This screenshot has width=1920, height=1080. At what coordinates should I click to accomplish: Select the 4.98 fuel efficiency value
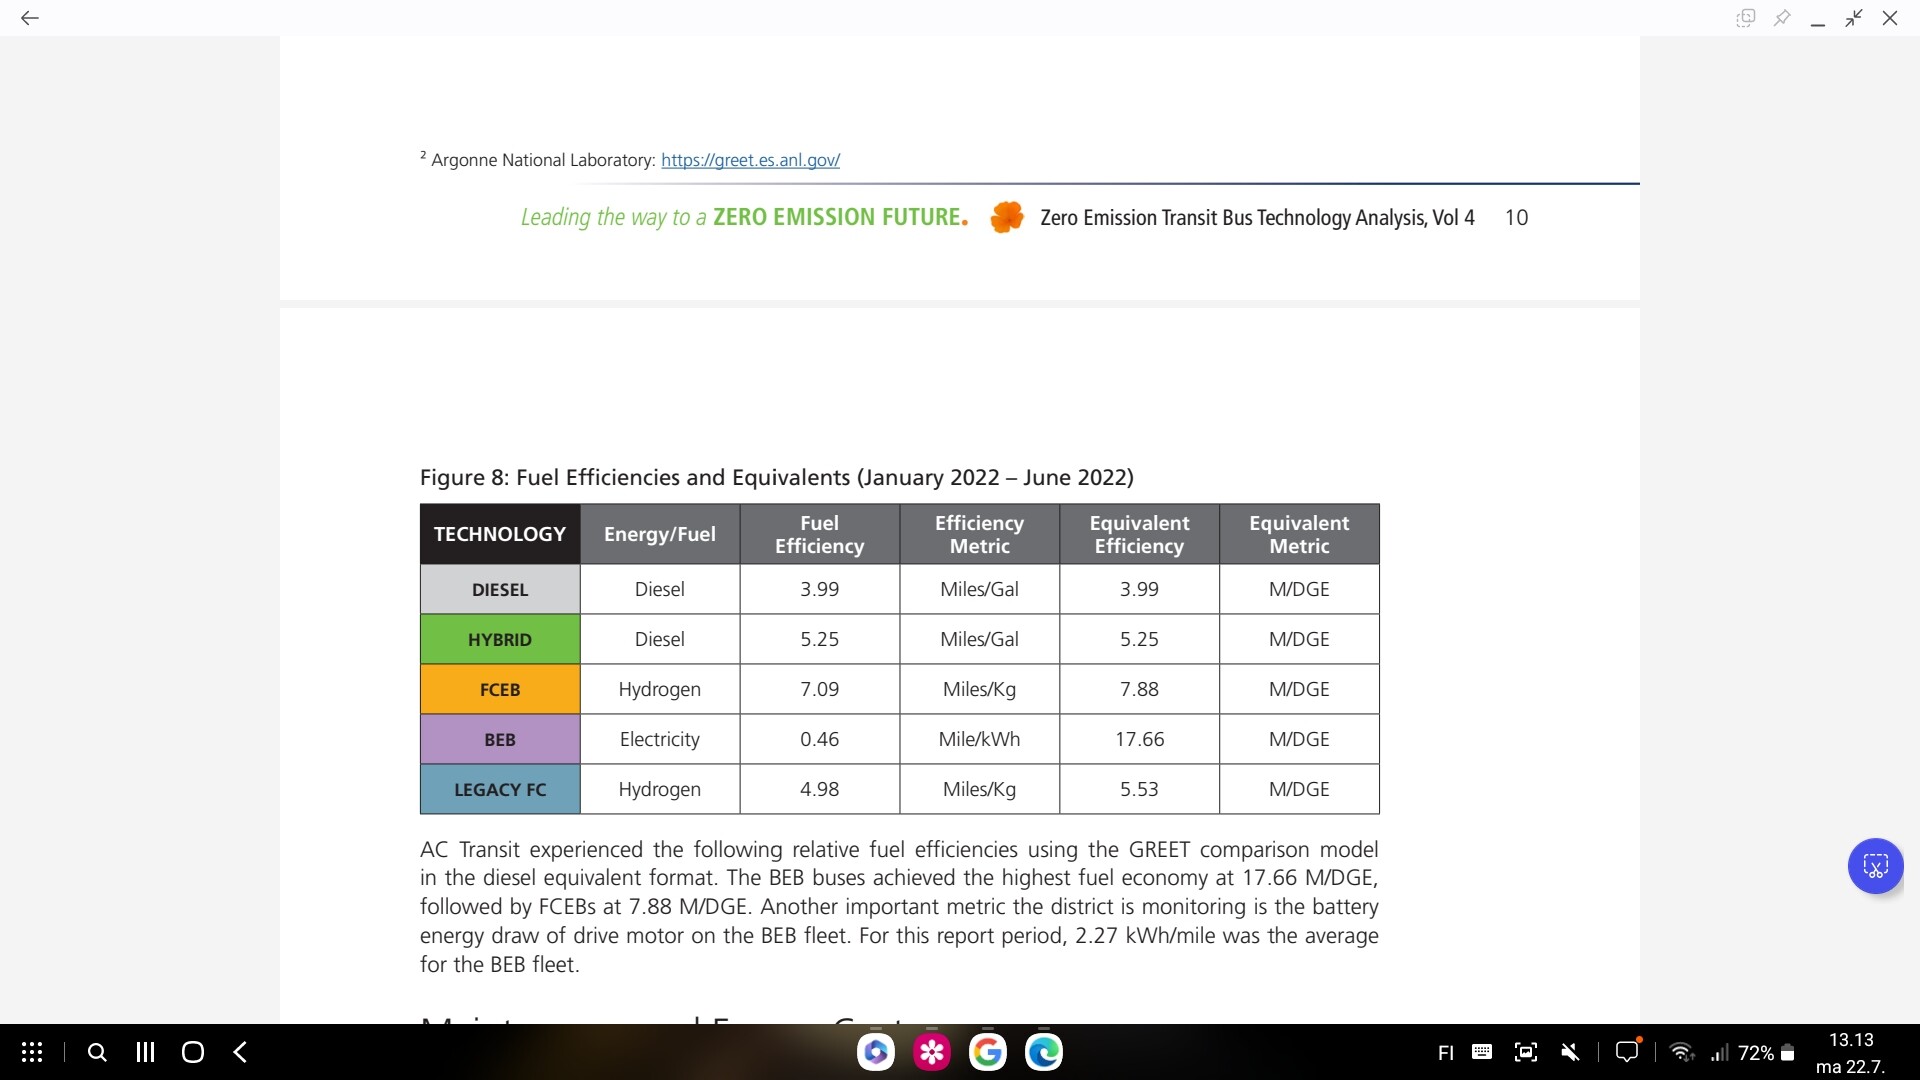(820, 789)
